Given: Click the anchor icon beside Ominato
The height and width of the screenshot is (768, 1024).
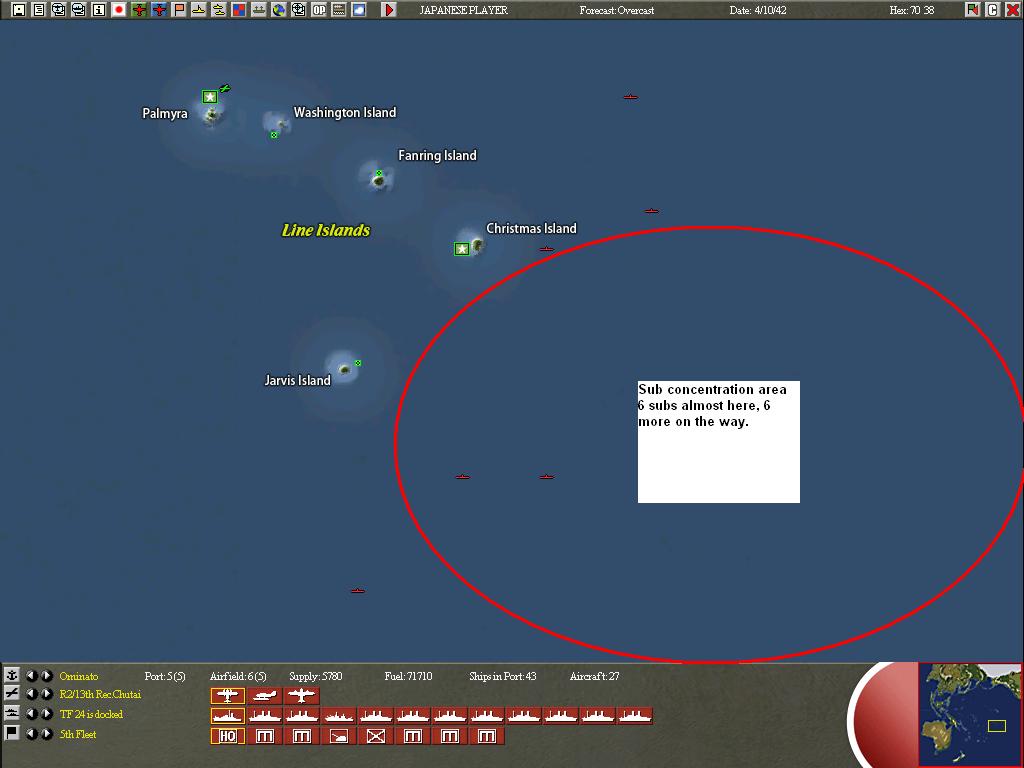Looking at the screenshot, I should click(x=12, y=675).
